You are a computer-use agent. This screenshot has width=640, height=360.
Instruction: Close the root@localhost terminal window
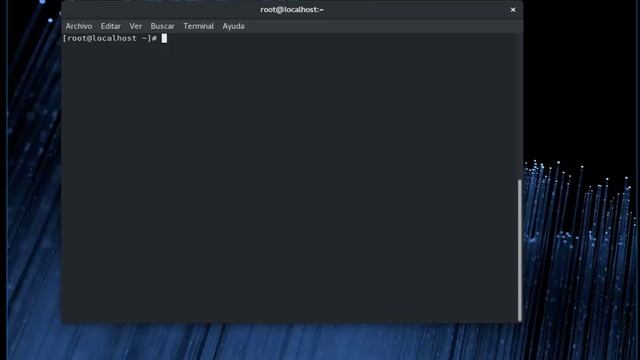[513, 10]
